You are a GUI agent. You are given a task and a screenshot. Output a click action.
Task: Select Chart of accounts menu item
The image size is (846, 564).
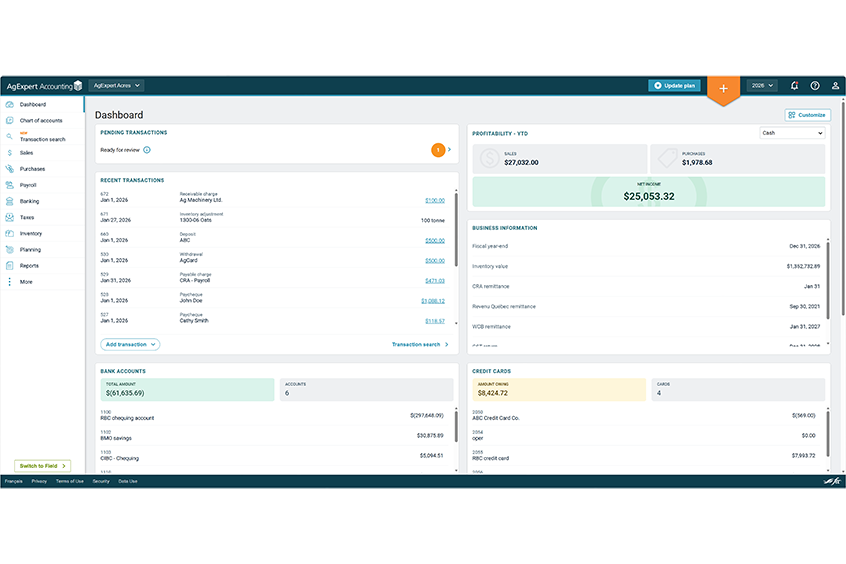coord(42,120)
